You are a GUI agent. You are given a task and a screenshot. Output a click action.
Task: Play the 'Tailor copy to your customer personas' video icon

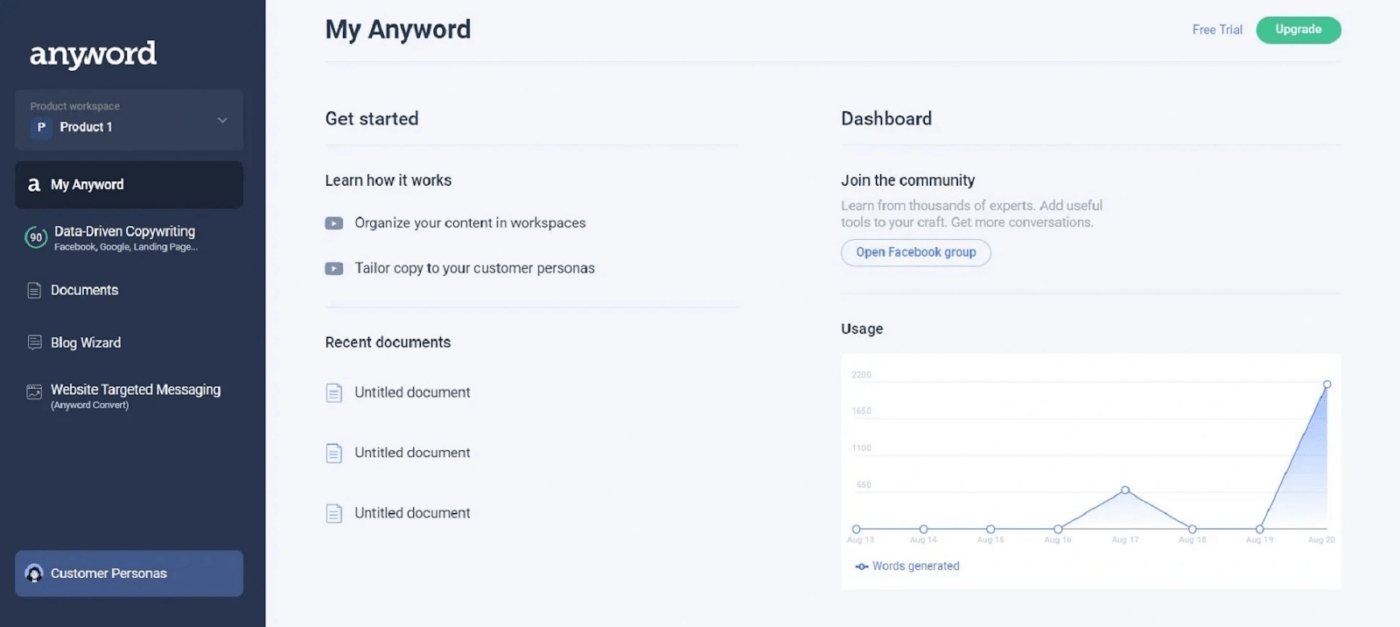334,268
